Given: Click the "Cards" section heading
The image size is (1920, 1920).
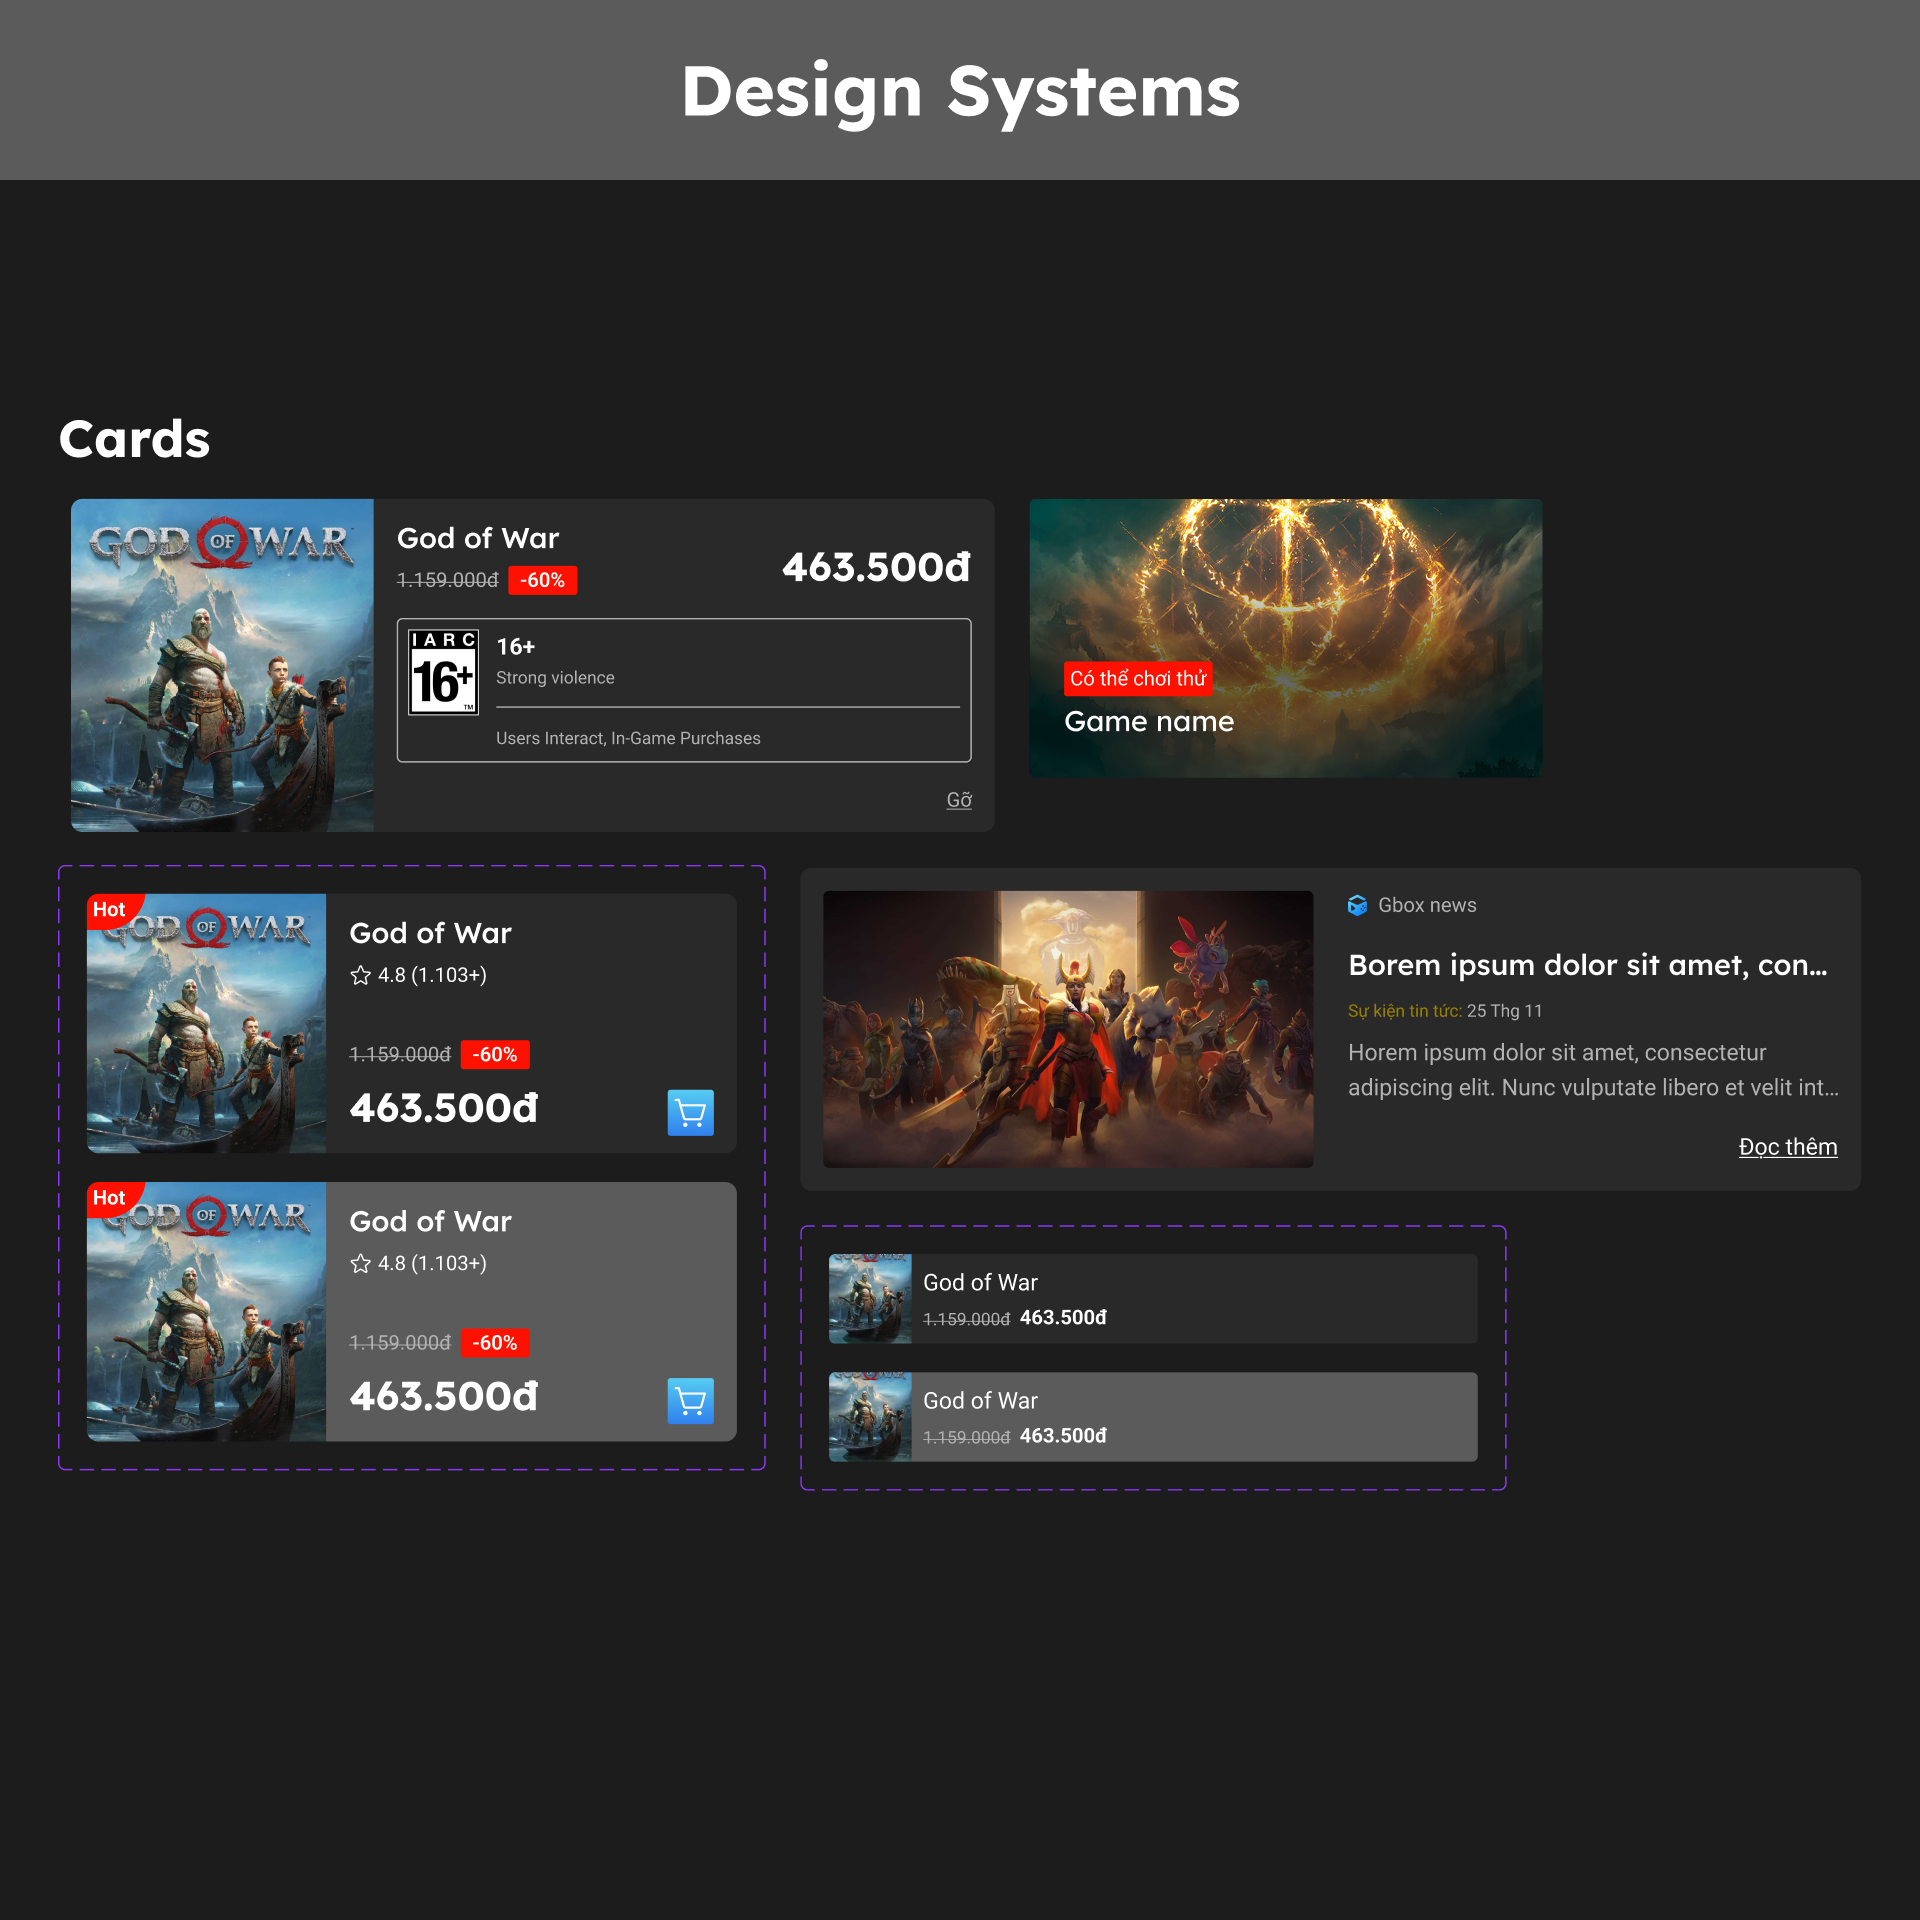Looking at the screenshot, I should (x=134, y=439).
